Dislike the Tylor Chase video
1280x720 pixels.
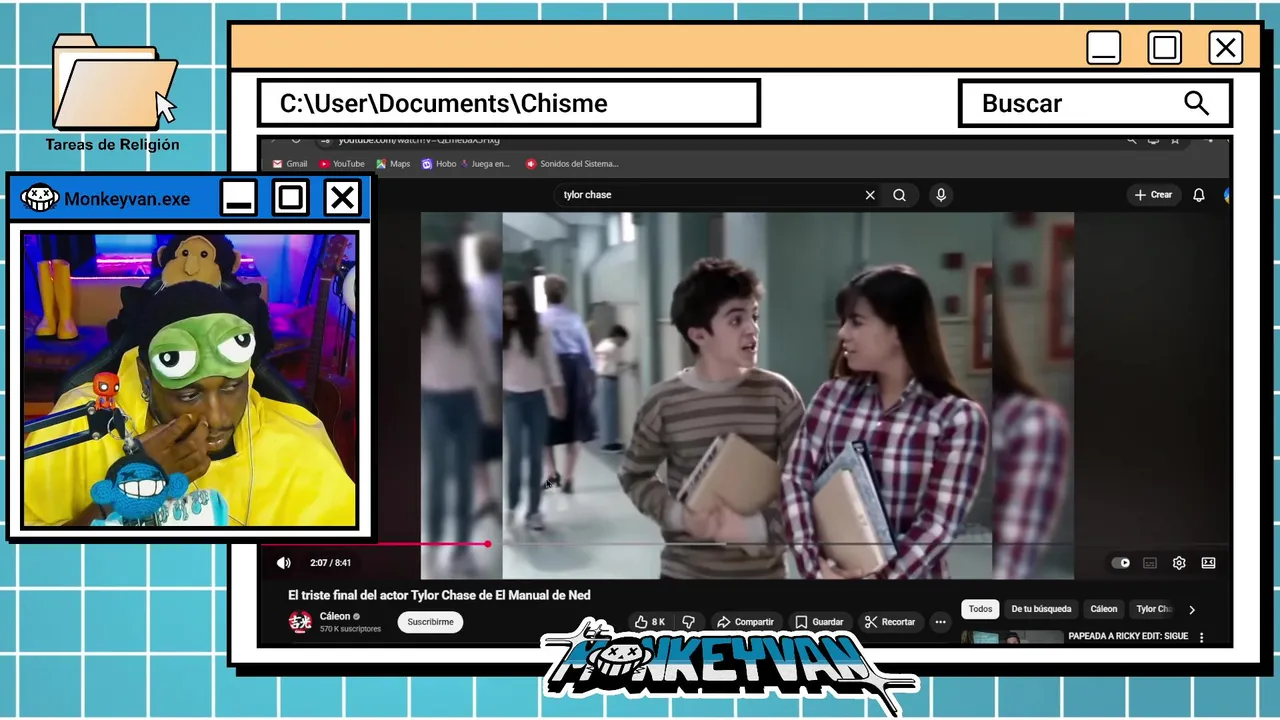click(688, 622)
